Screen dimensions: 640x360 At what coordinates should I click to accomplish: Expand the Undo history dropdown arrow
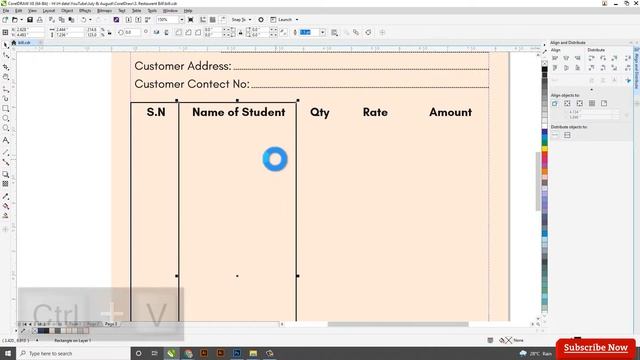point(90,20)
